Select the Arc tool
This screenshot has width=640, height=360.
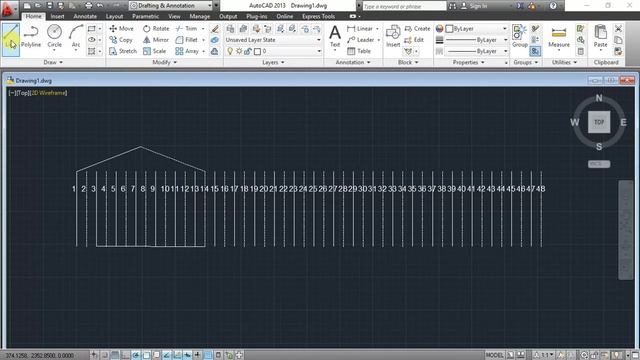(76, 37)
